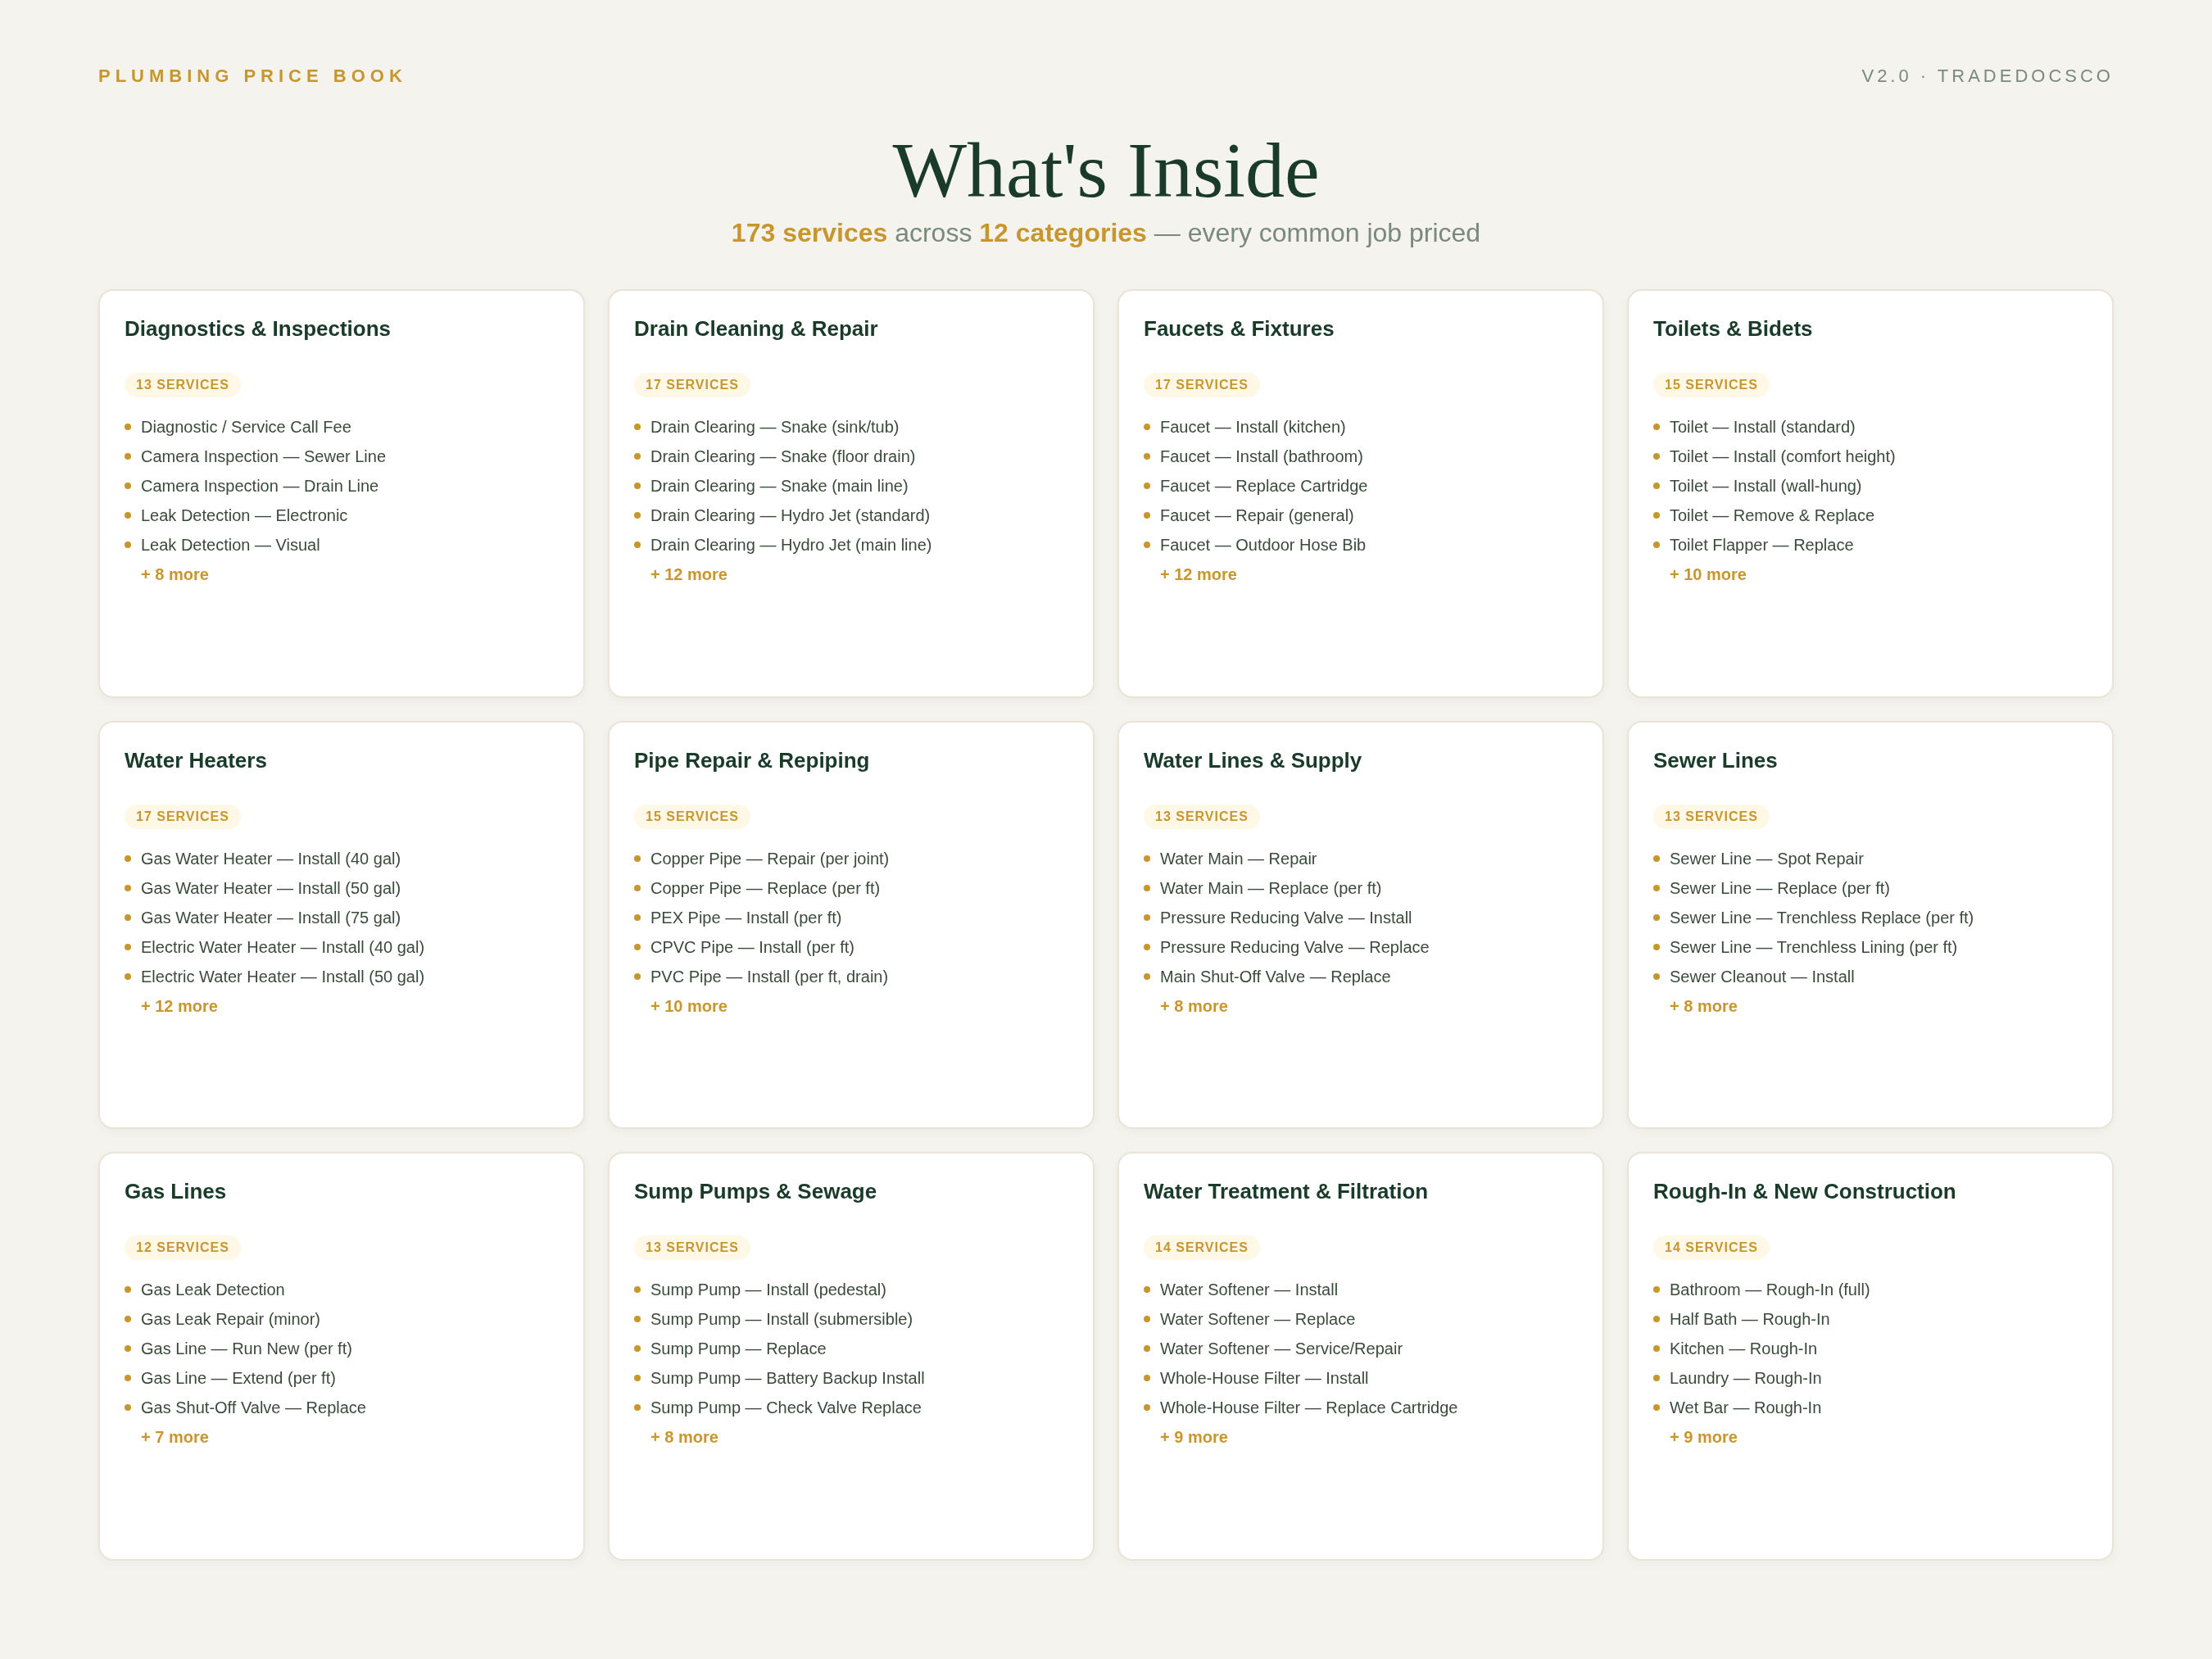Select Water Softener — Service/Repair item
Image resolution: width=2212 pixels, height=1659 pixels.
[x=1281, y=1348]
